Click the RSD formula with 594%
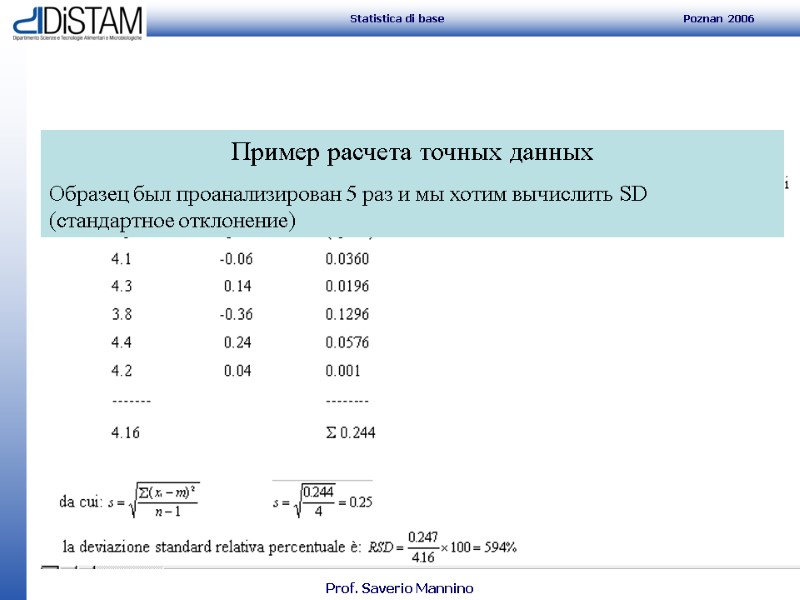800x600 pixels. click(442, 548)
